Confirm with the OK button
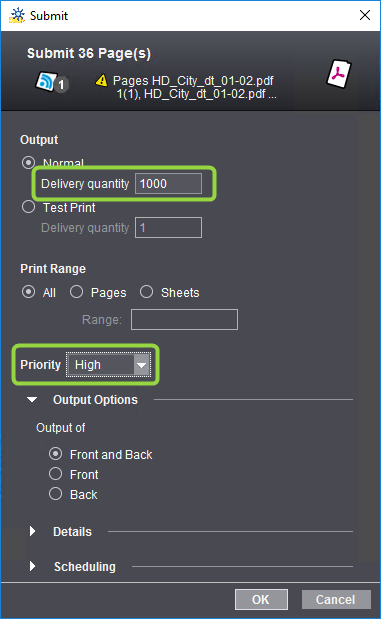 (x=261, y=599)
